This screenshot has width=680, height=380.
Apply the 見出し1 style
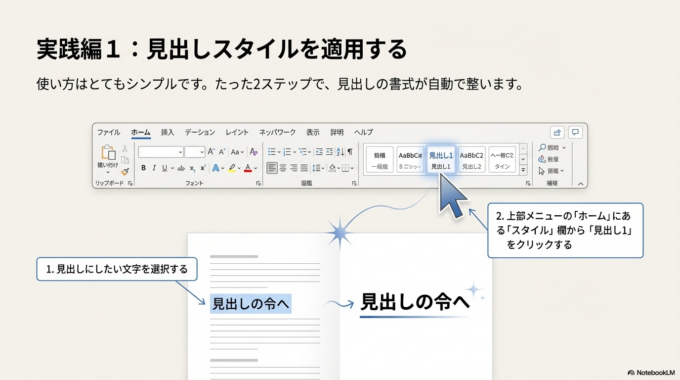[x=441, y=160]
